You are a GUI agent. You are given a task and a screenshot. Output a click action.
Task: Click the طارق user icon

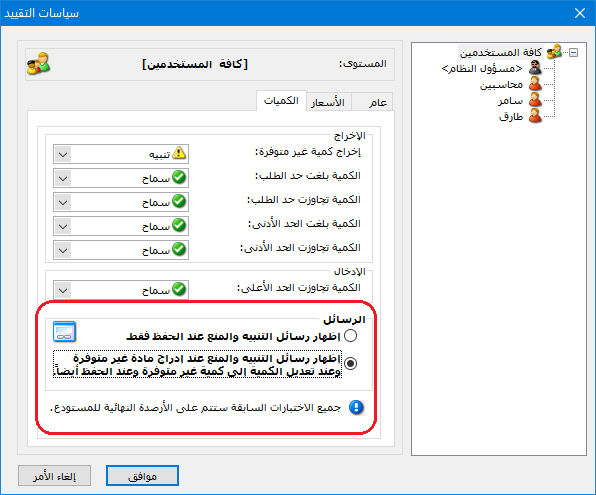[x=535, y=116]
